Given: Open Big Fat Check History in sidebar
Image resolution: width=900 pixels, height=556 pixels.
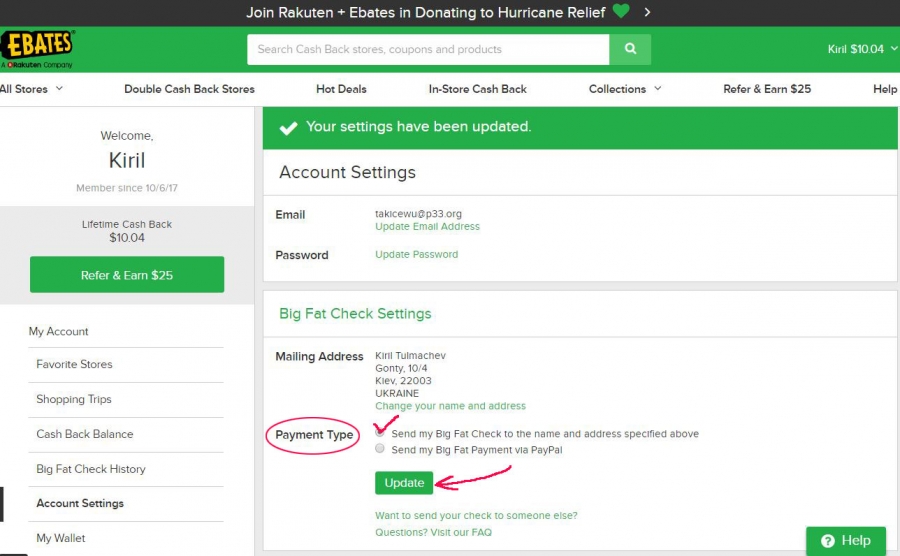Looking at the screenshot, I should 91,469.
